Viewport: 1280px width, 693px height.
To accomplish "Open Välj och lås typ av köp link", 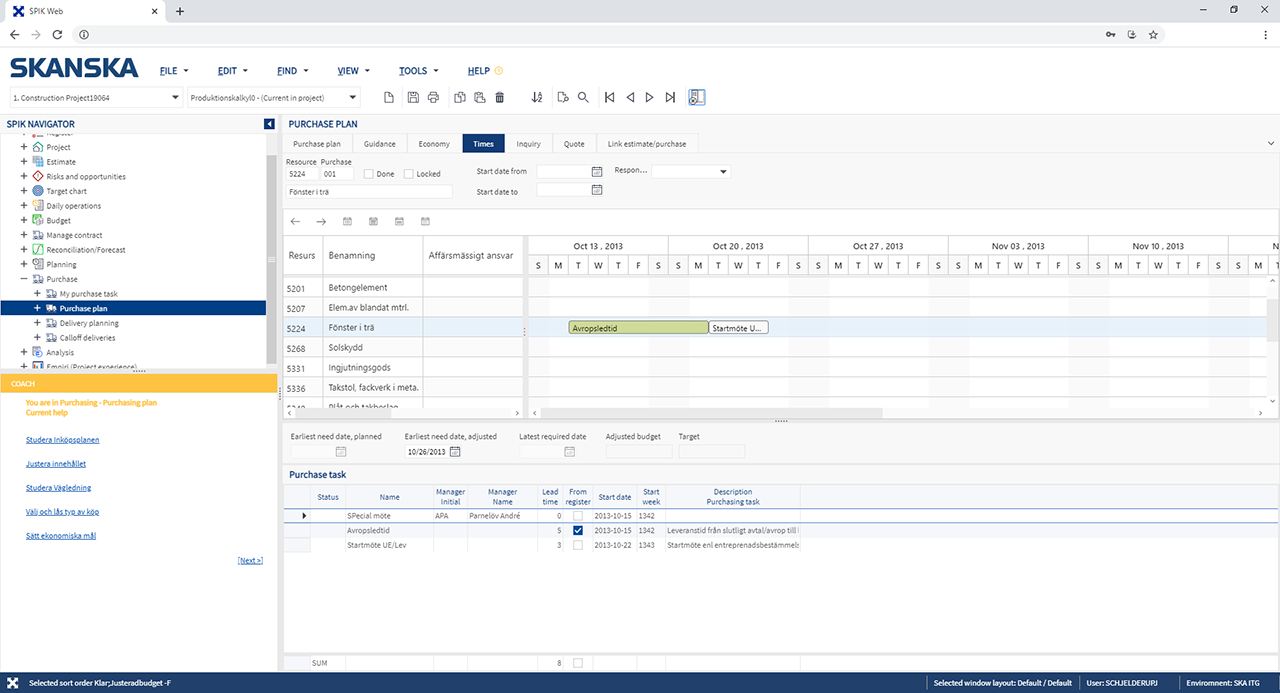I will click(62, 512).
